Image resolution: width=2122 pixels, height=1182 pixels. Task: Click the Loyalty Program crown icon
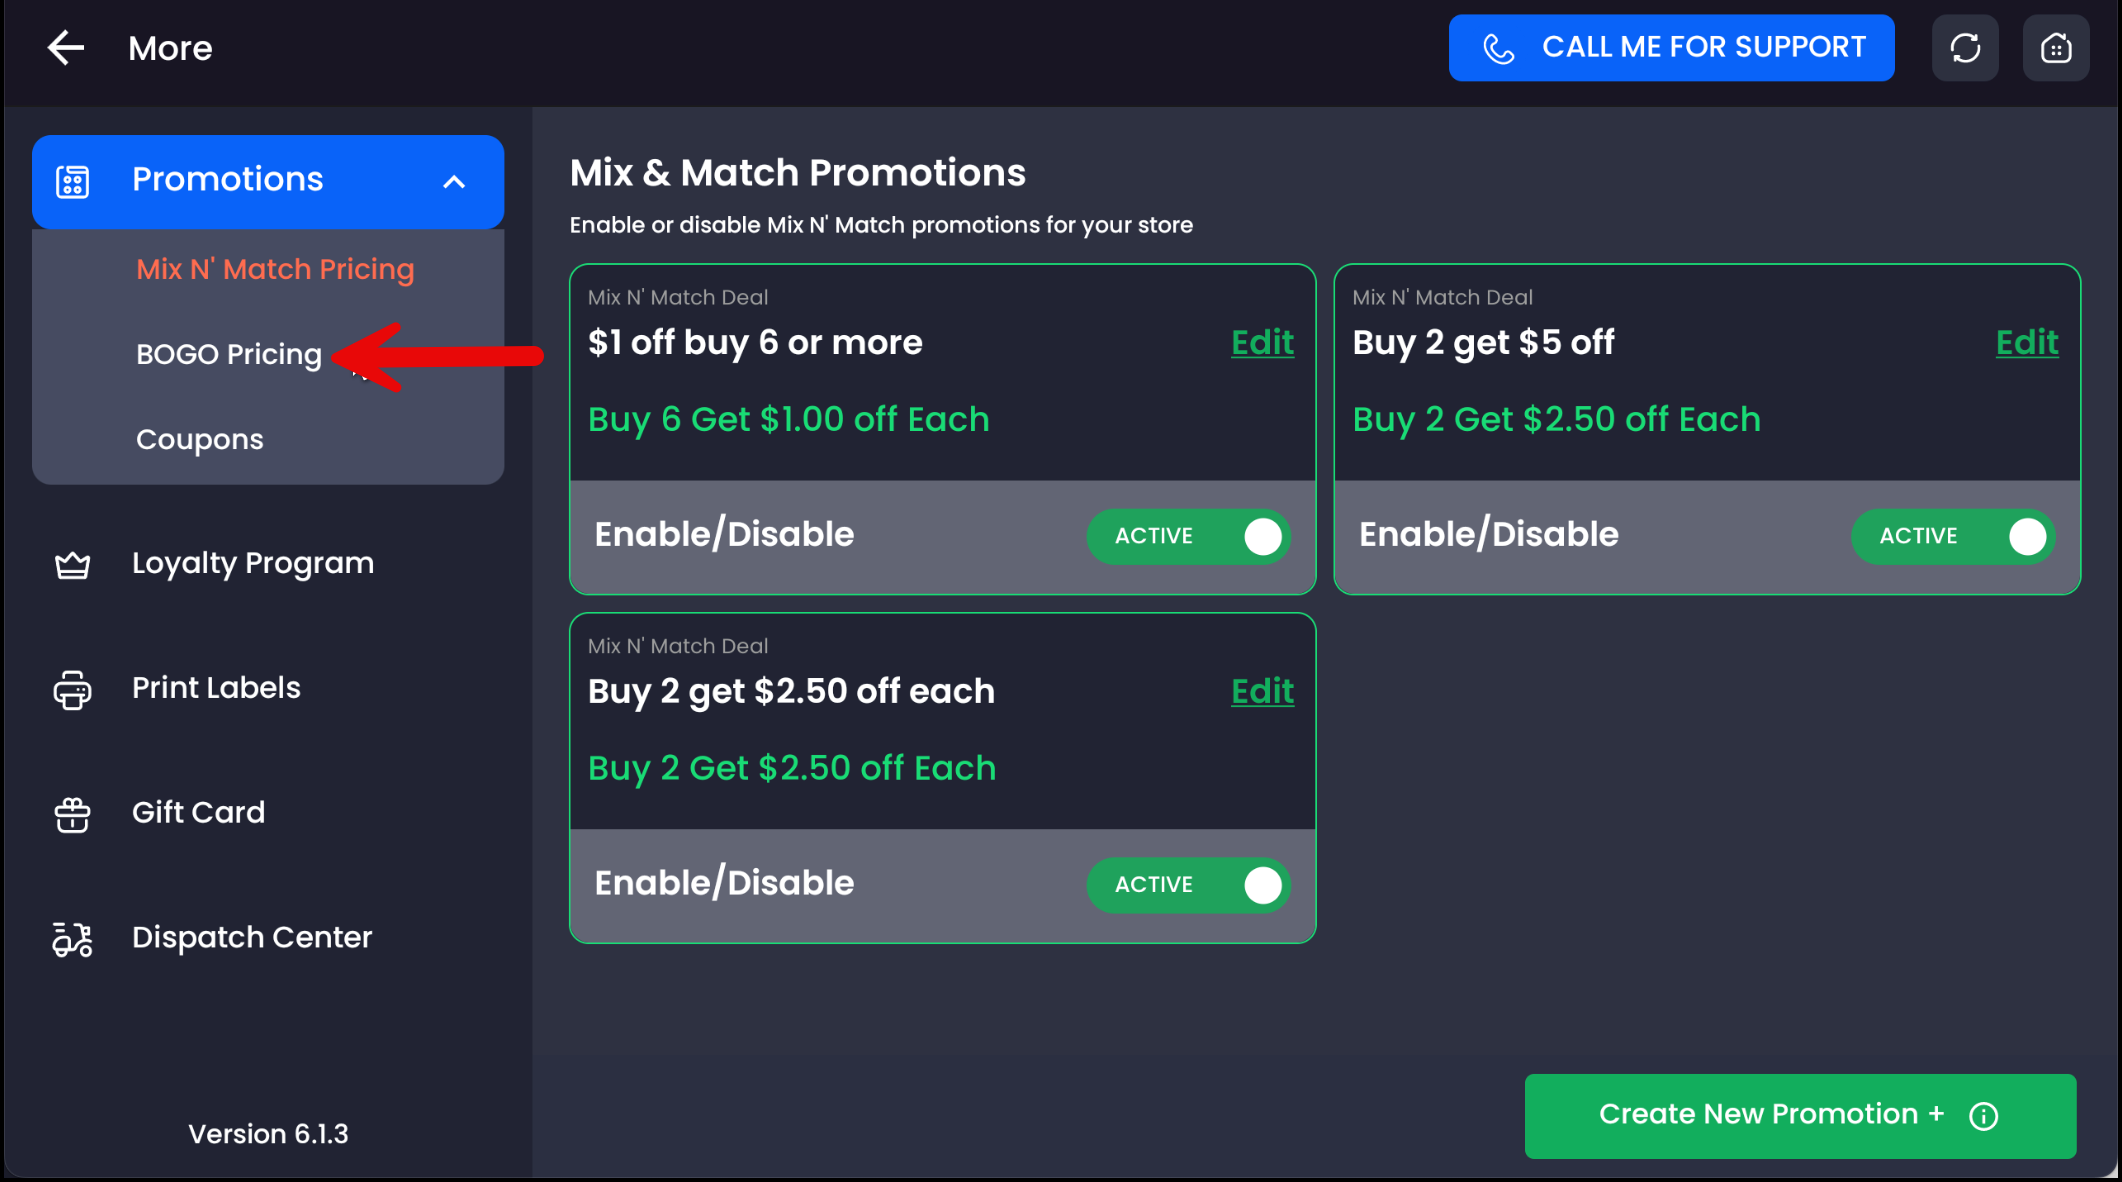[72, 565]
